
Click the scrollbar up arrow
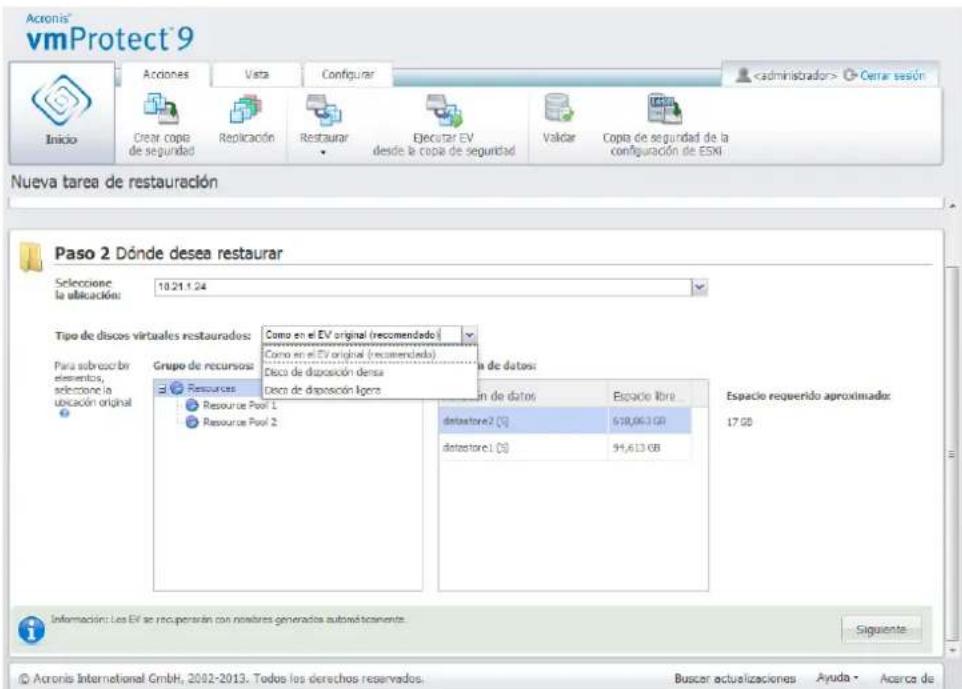pyautogui.click(x=952, y=206)
